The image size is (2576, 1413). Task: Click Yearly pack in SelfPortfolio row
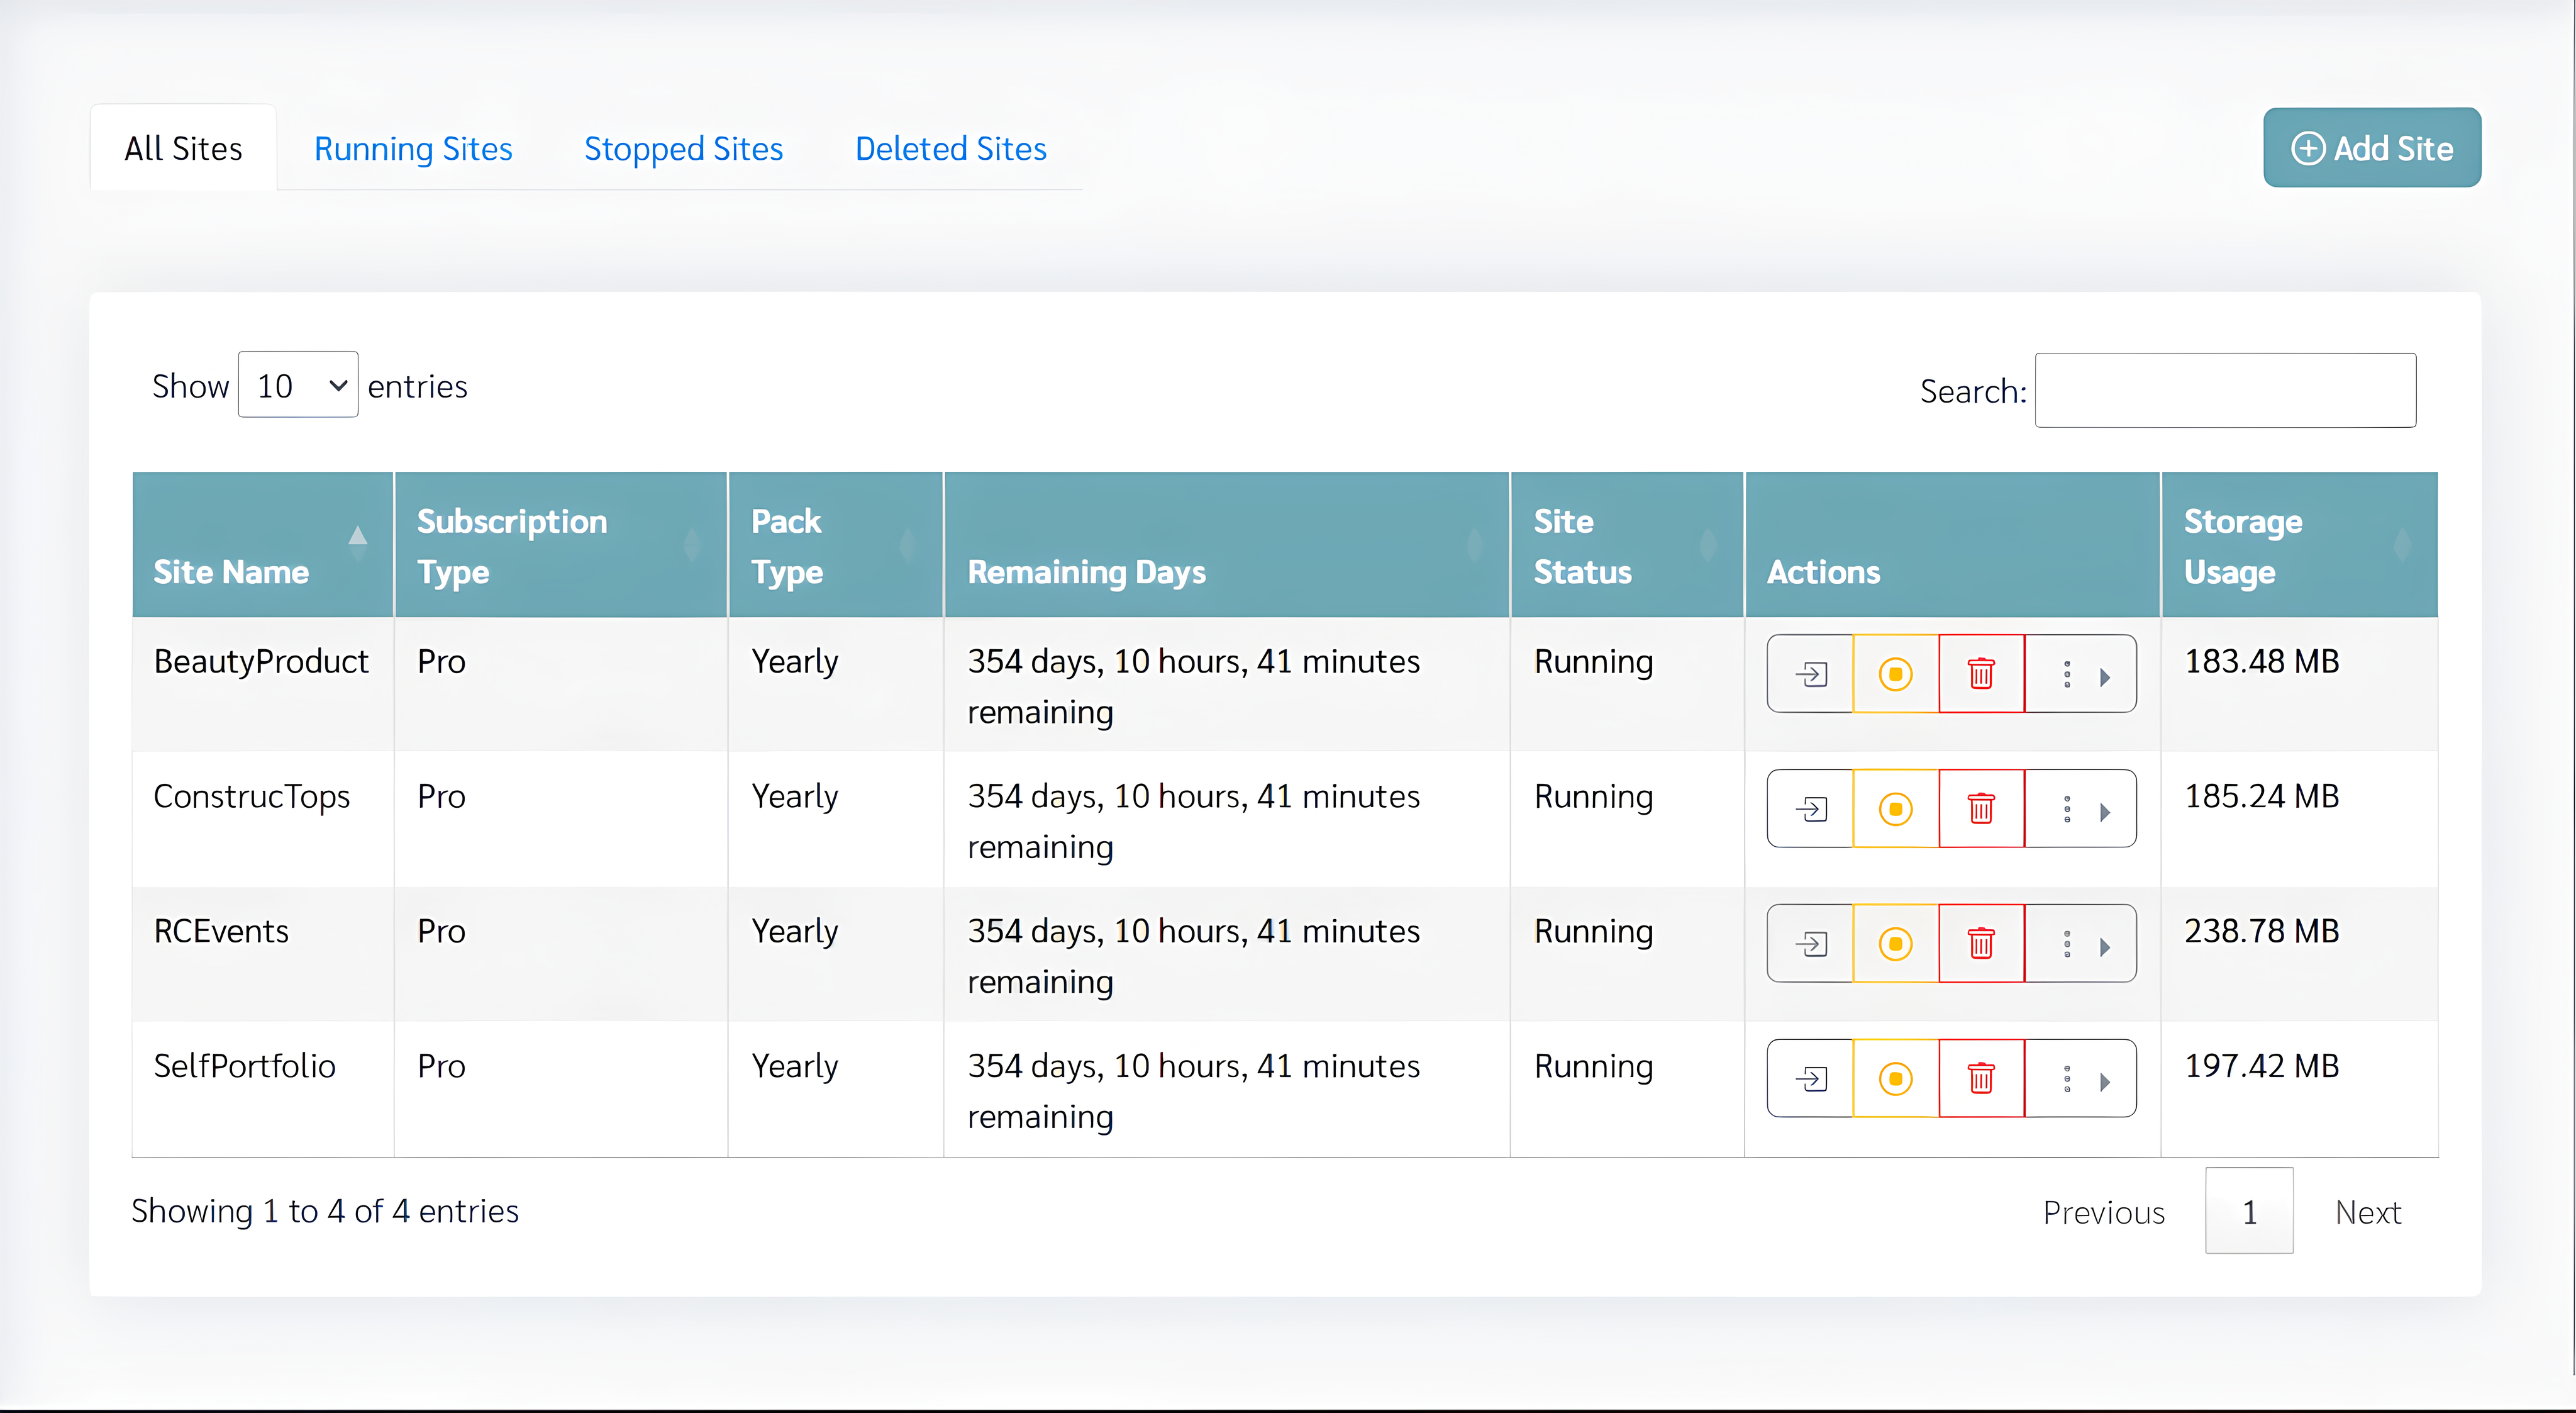795,1067
